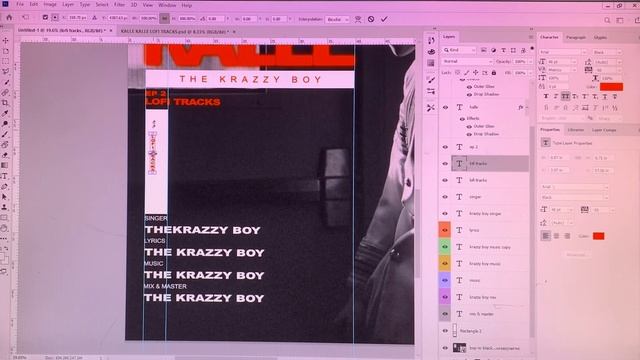Click the foreground/background color swatch in toolbox

click(x=4, y=258)
